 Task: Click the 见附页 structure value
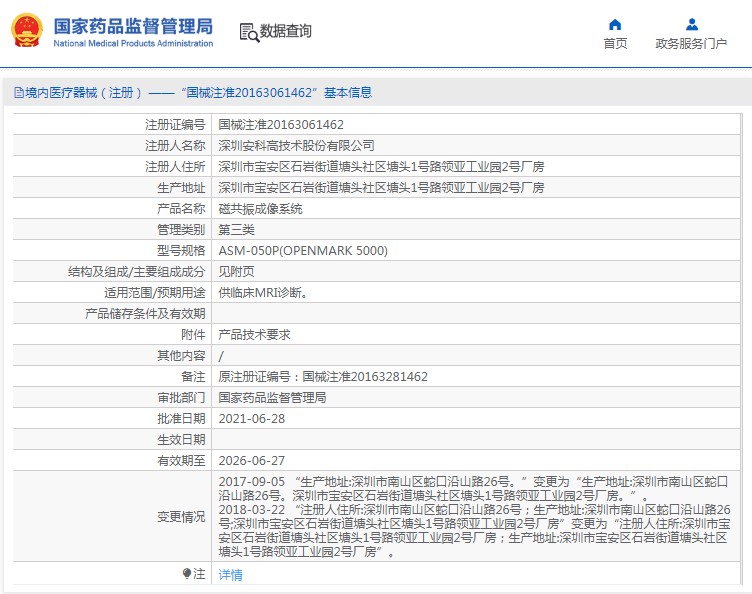point(236,272)
